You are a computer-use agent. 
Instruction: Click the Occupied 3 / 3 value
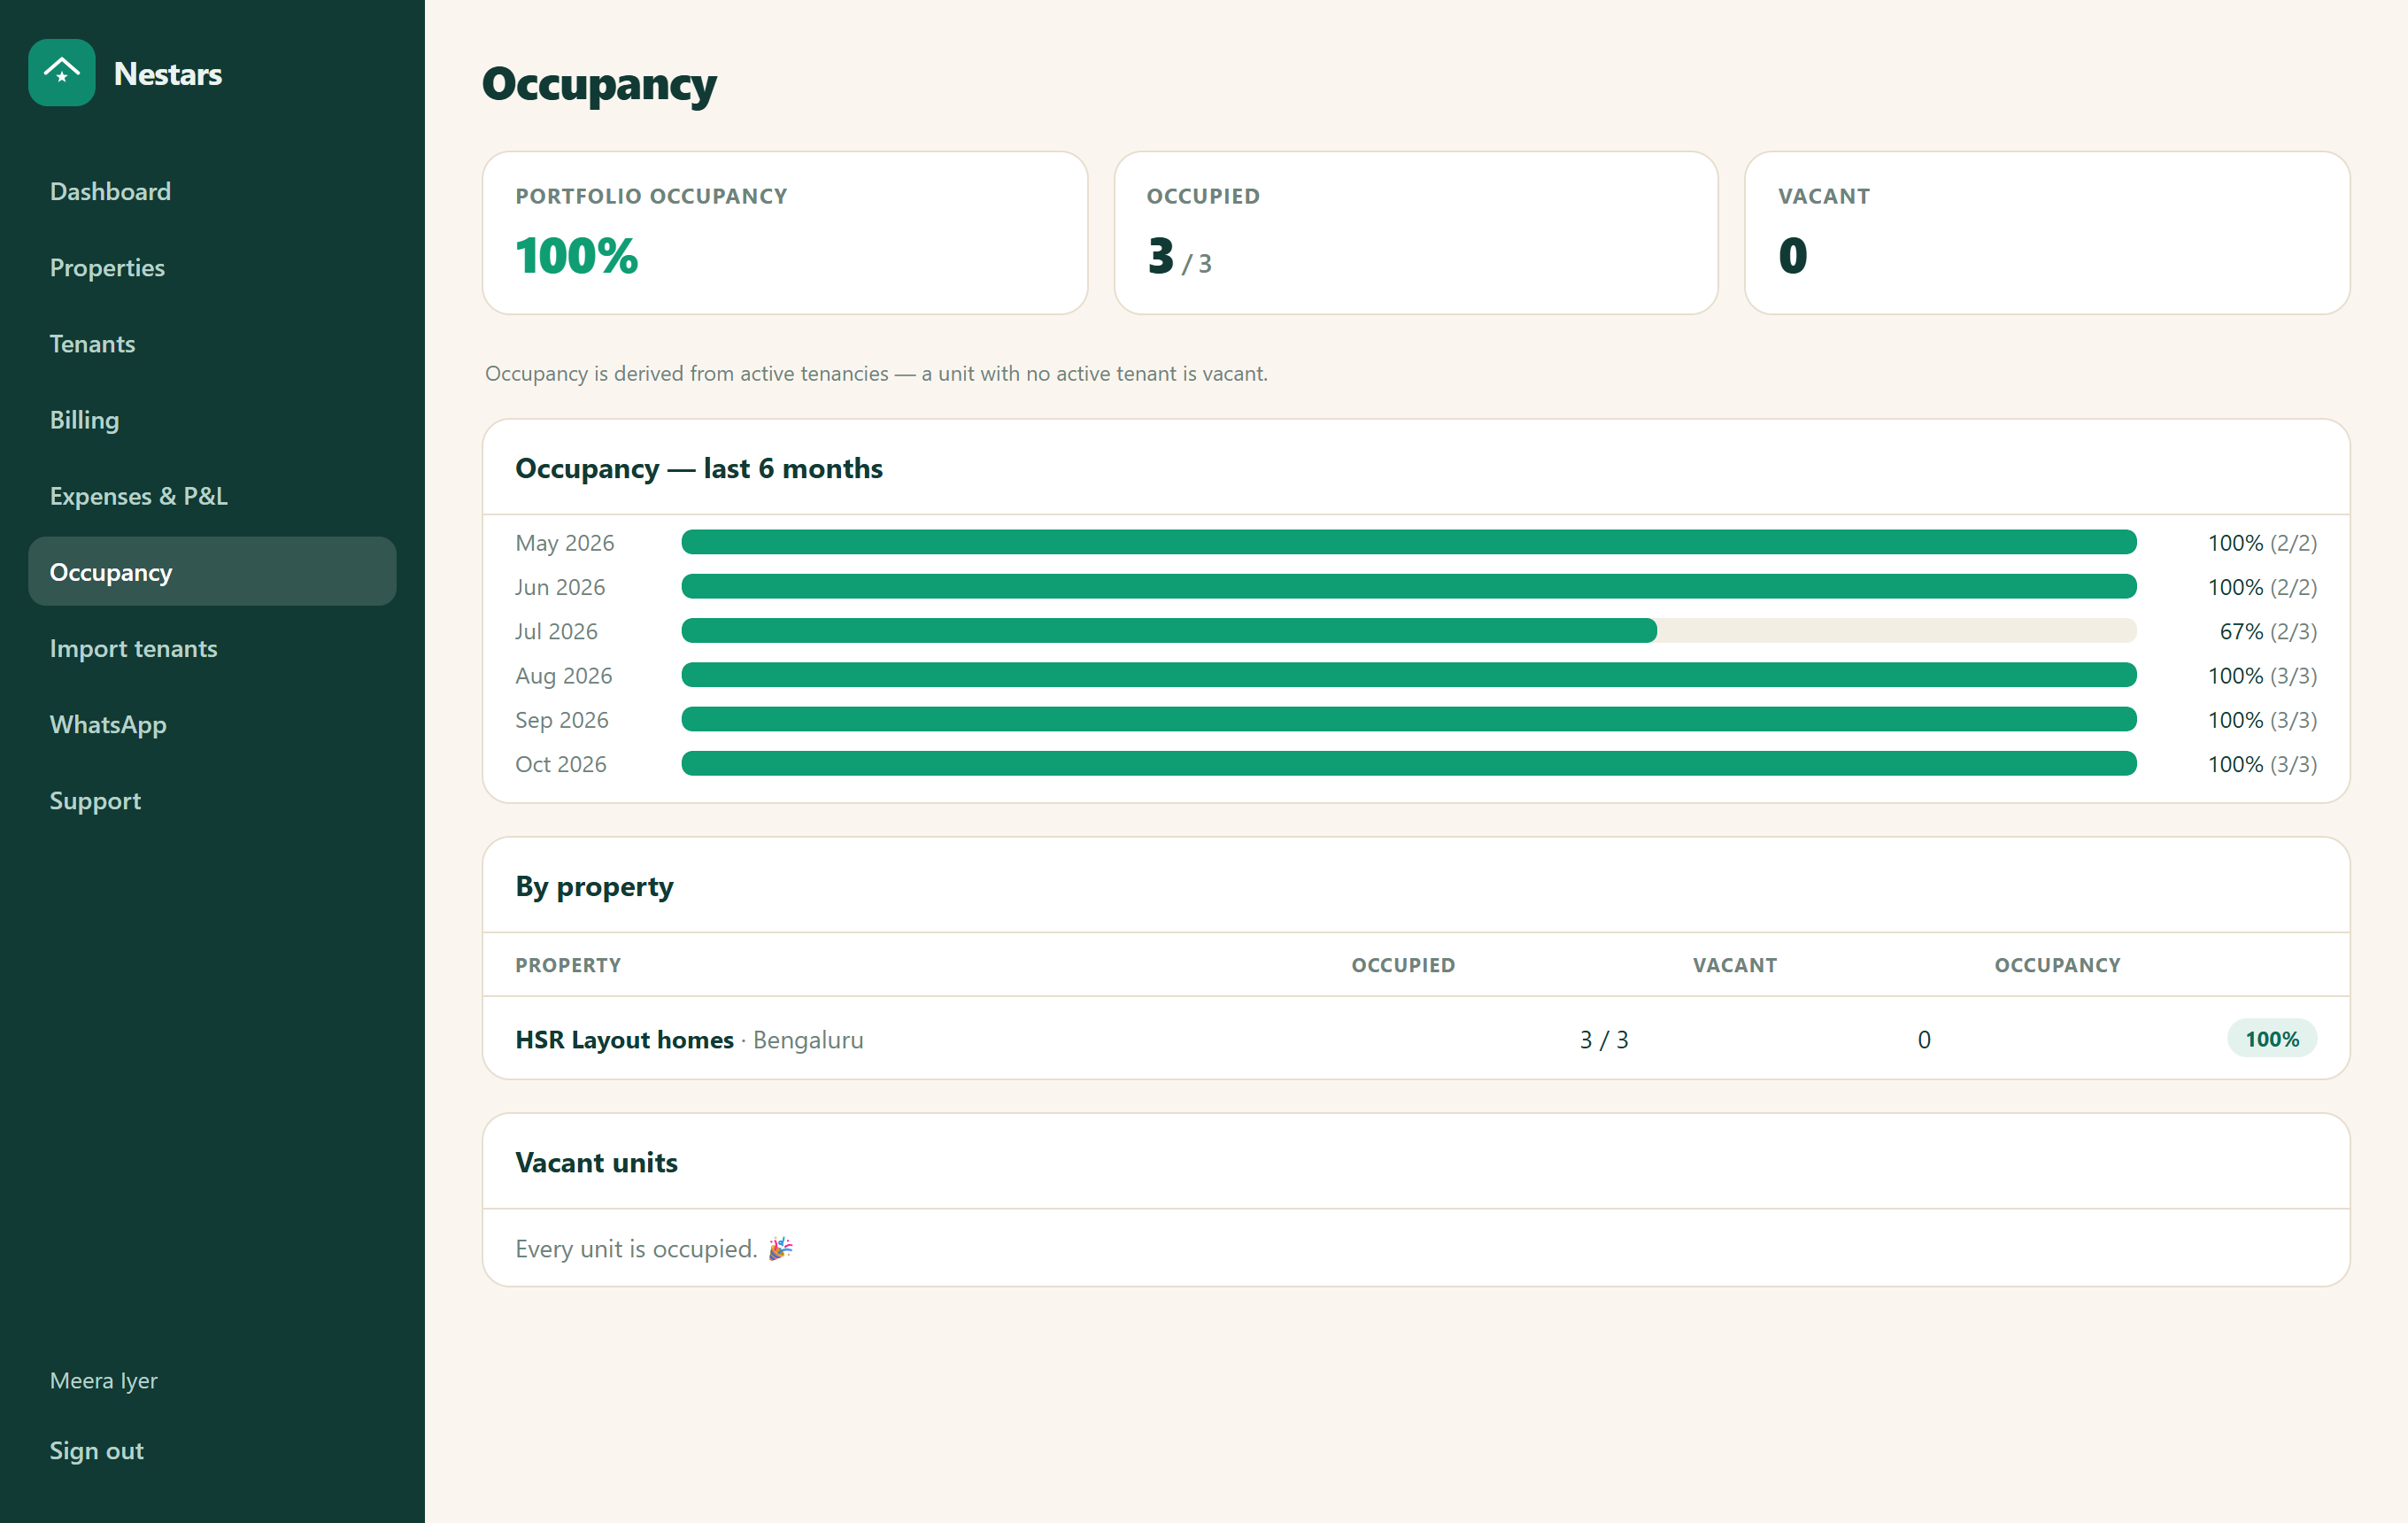pos(1179,256)
